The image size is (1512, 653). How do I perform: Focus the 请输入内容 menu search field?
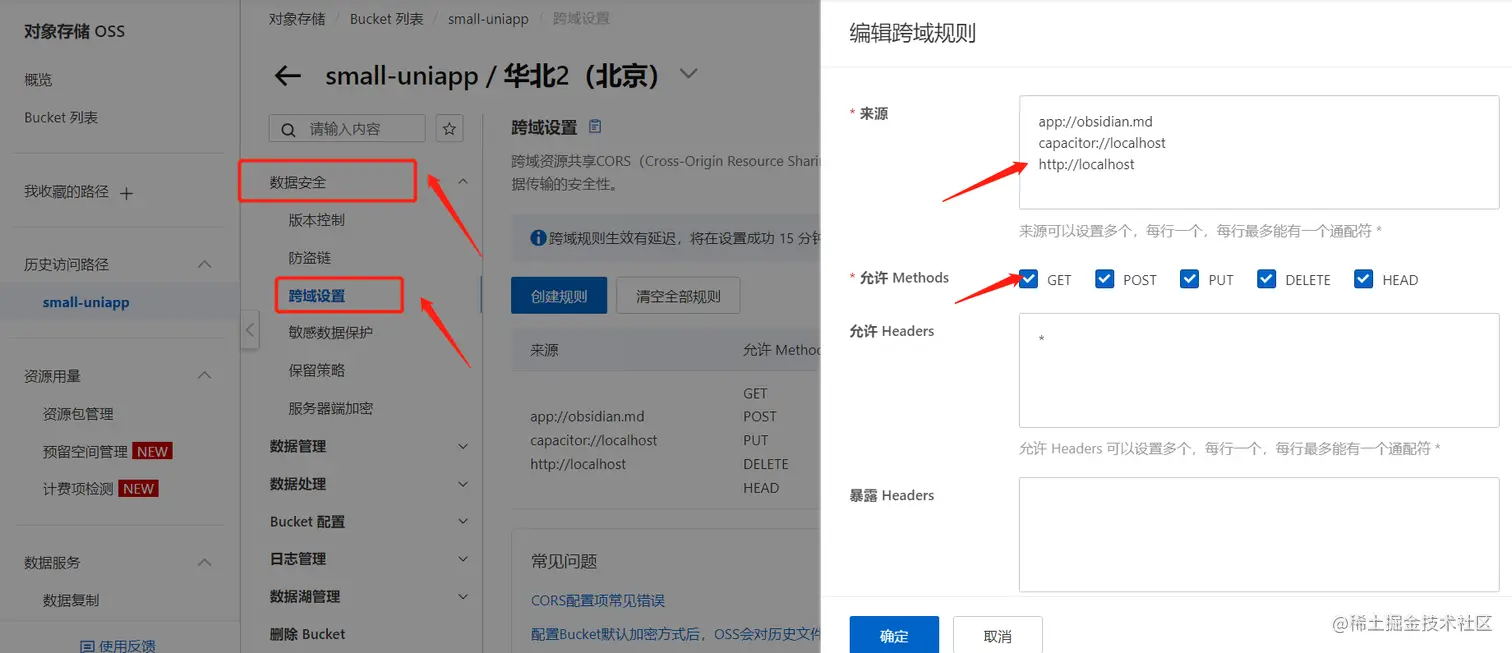coord(347,128)
